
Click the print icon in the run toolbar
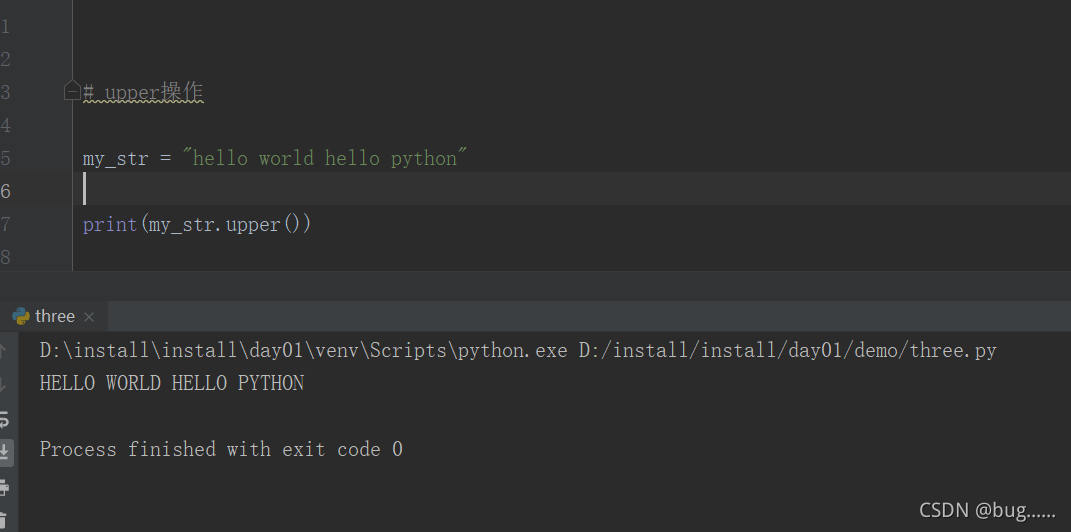[x=4, y=487]
